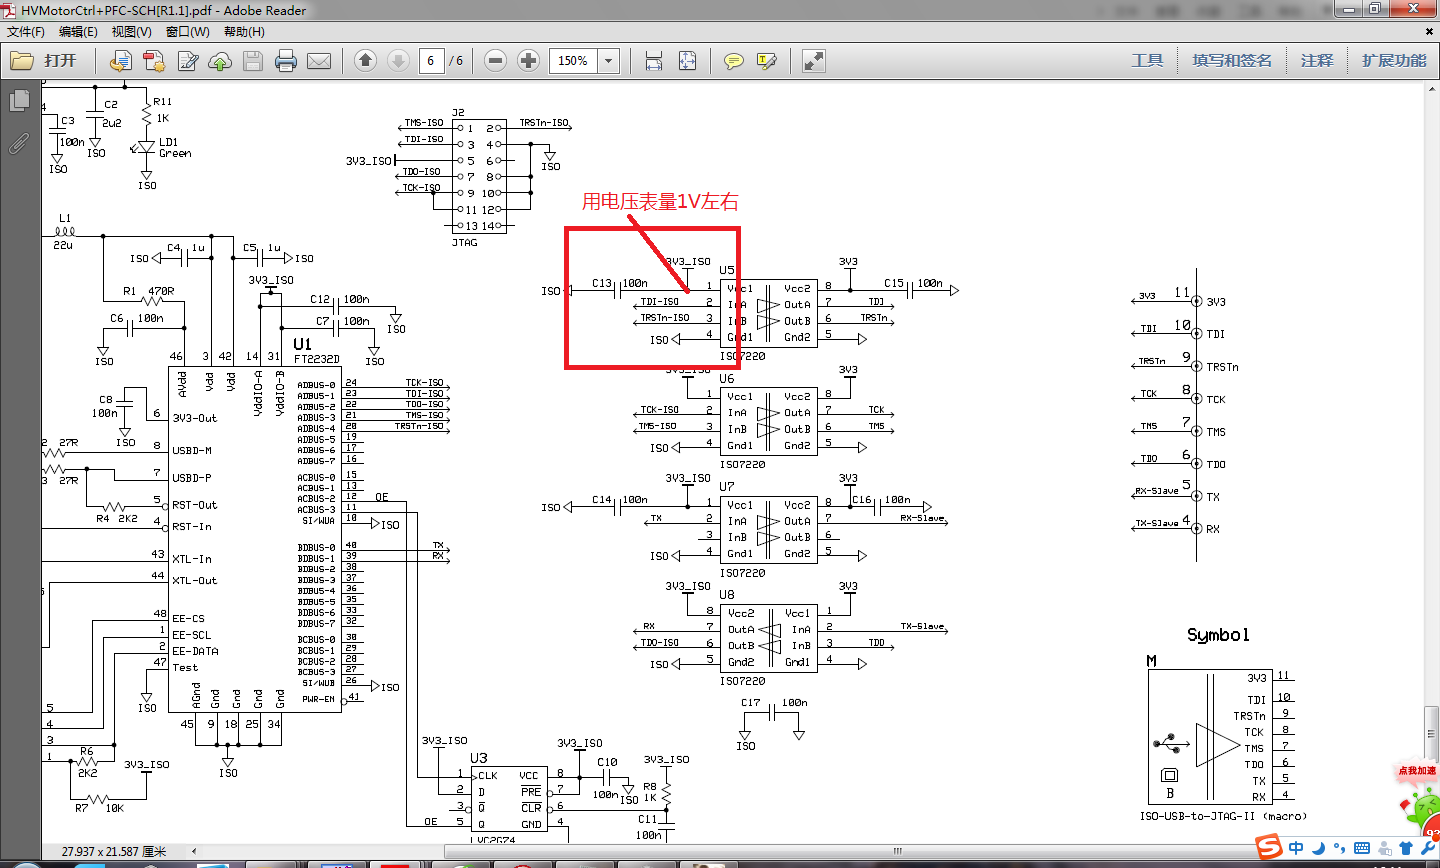Show attachments paperclip panel in sidebar
Viewport: 1440px width, 868px height.
[x=19, y=144]
